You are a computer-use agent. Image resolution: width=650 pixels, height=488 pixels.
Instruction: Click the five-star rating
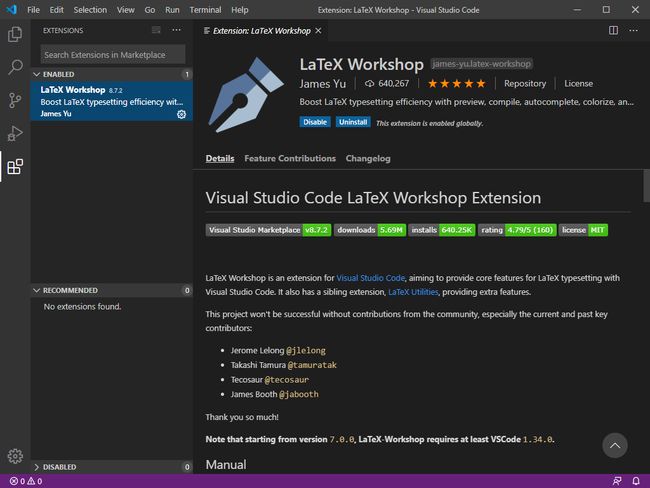coord(456,84)
